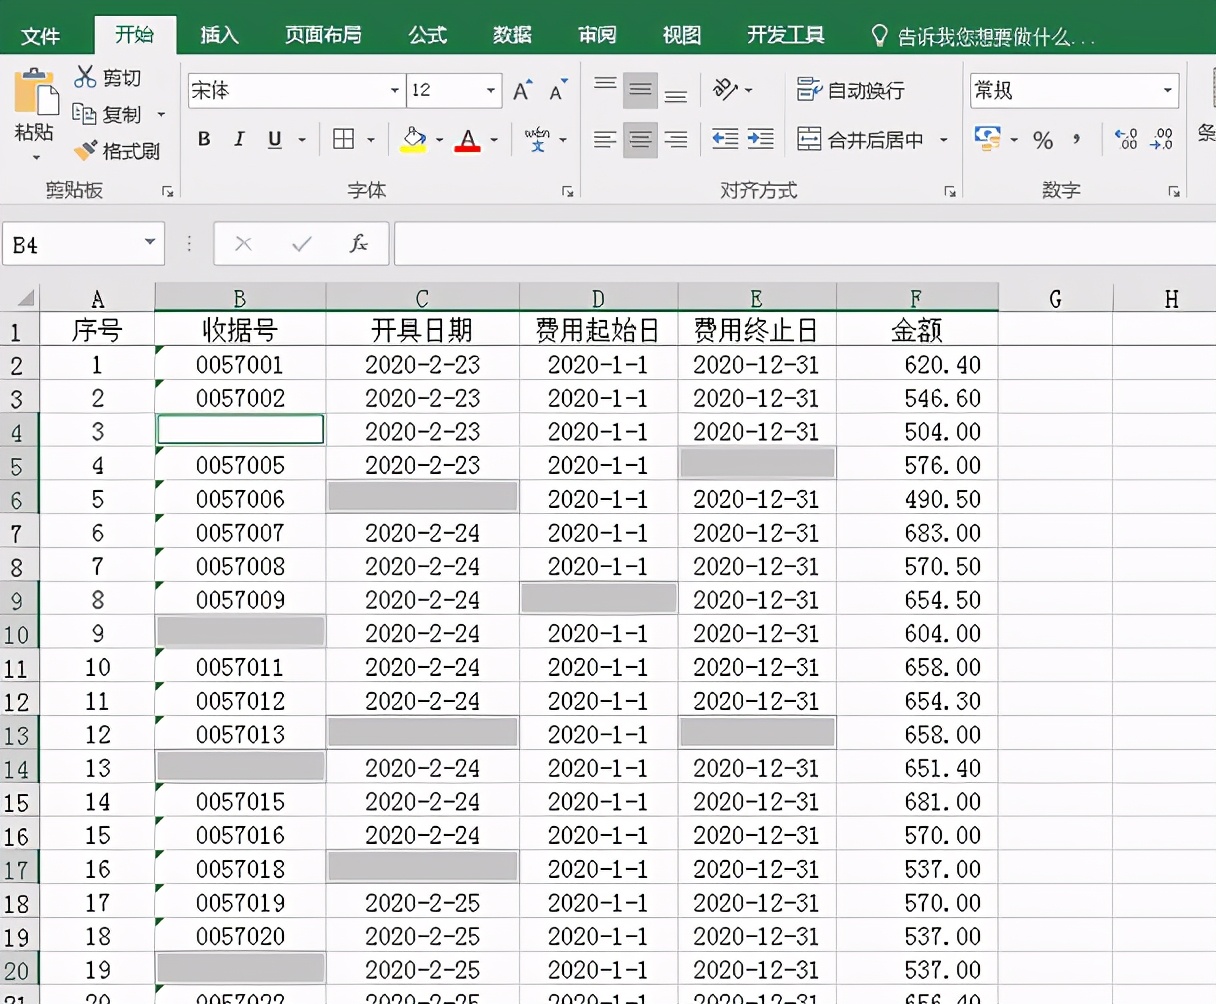Align text right
This screenshot has height=1004, width=1216.
[x=676, y=139]
